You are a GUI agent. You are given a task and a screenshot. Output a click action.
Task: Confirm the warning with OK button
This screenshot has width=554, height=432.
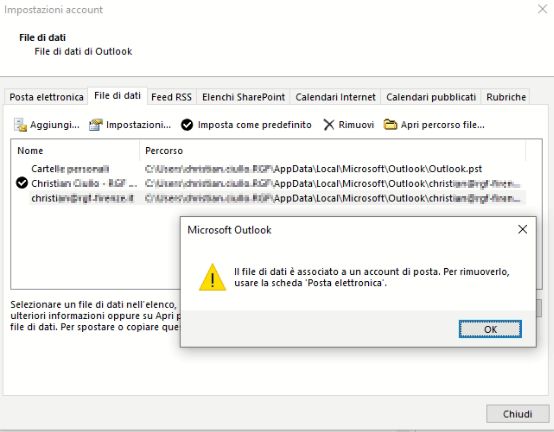[x=490, y=329]
